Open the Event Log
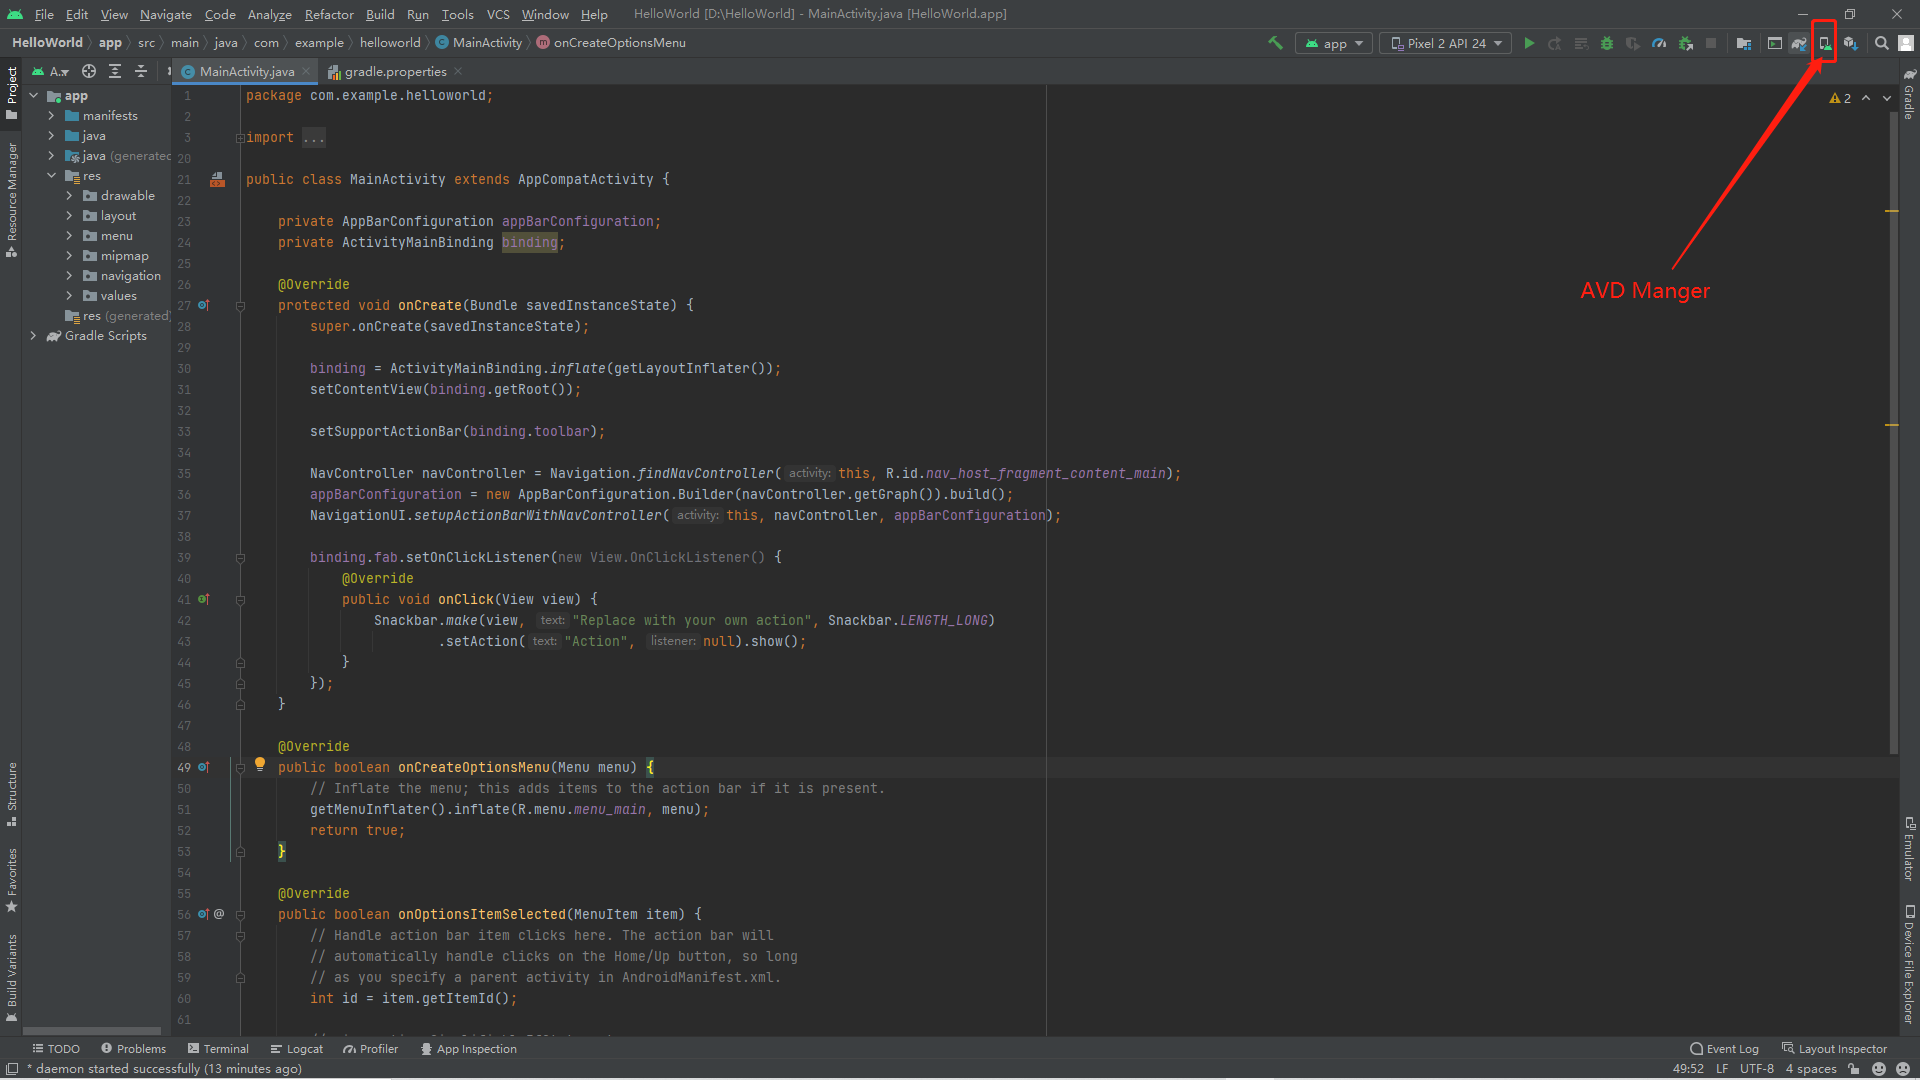The height and width of the screenshot is (1080, 1920). point(1731,1048)
